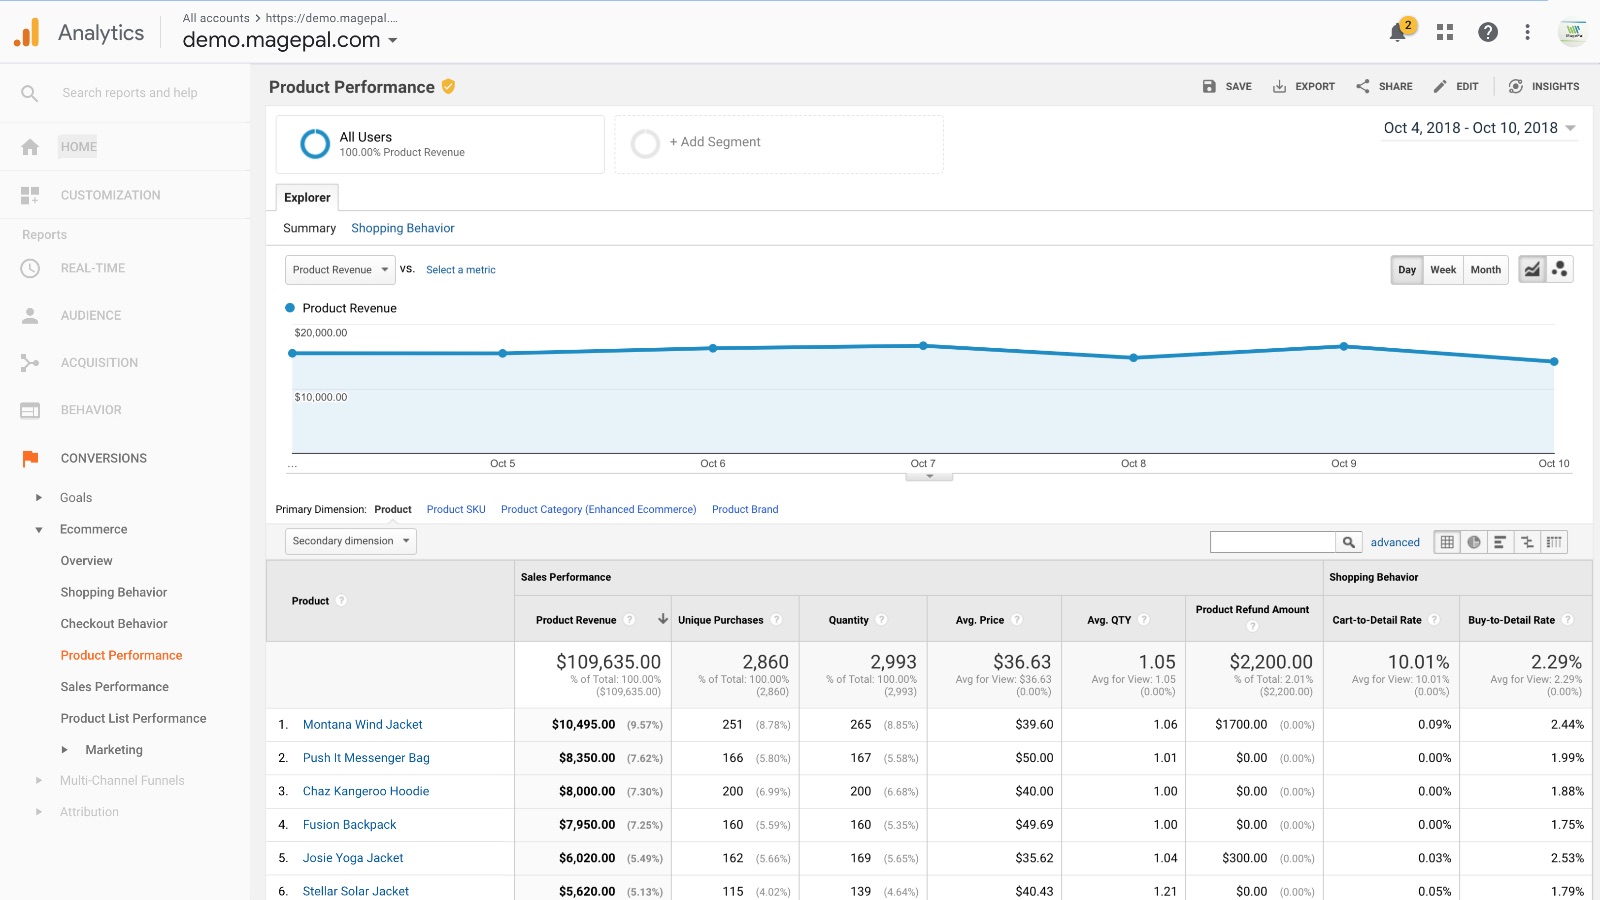Open the help question mark icon

point(1488,32)
